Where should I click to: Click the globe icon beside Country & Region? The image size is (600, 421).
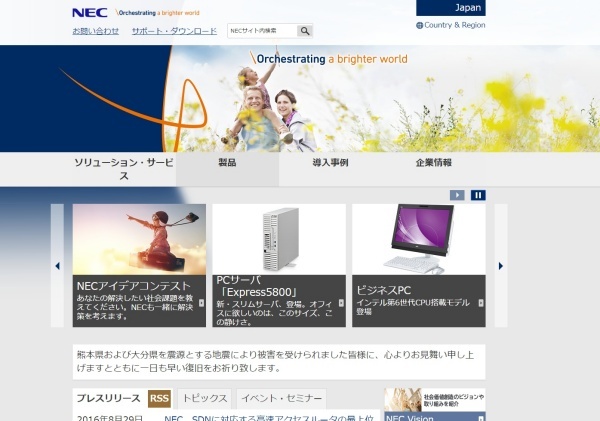419,26
